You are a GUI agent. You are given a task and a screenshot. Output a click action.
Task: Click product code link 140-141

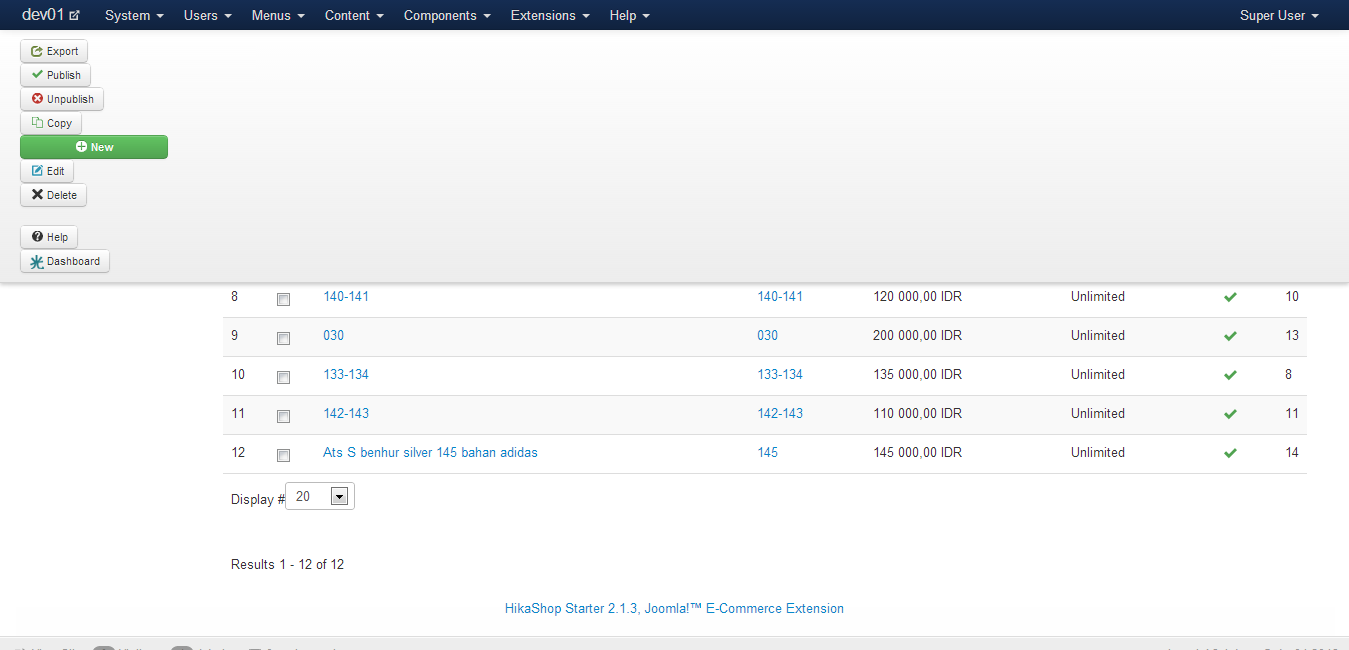[780, 296]
